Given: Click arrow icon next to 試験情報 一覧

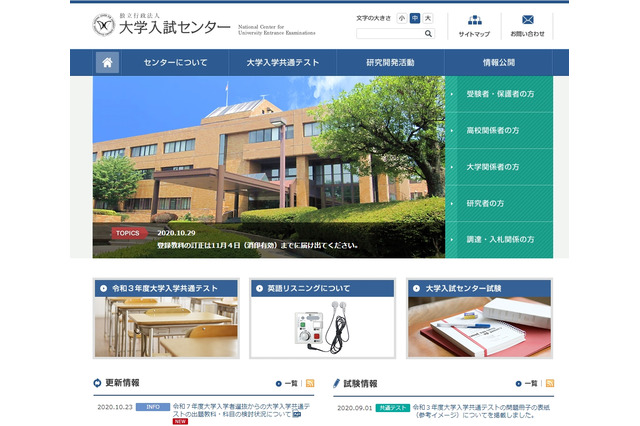Looking at the screenshot, I should (518, 384).
